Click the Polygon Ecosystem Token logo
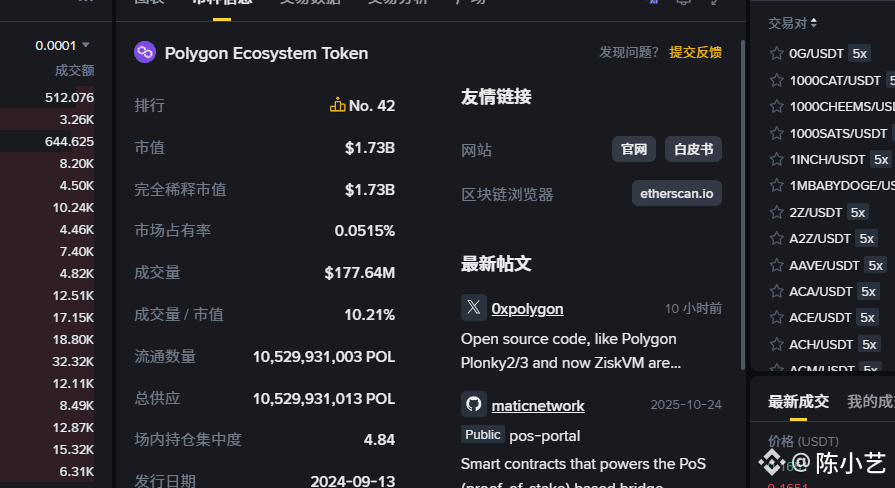Screen dimensions: 895x488 tap(145, 53)
